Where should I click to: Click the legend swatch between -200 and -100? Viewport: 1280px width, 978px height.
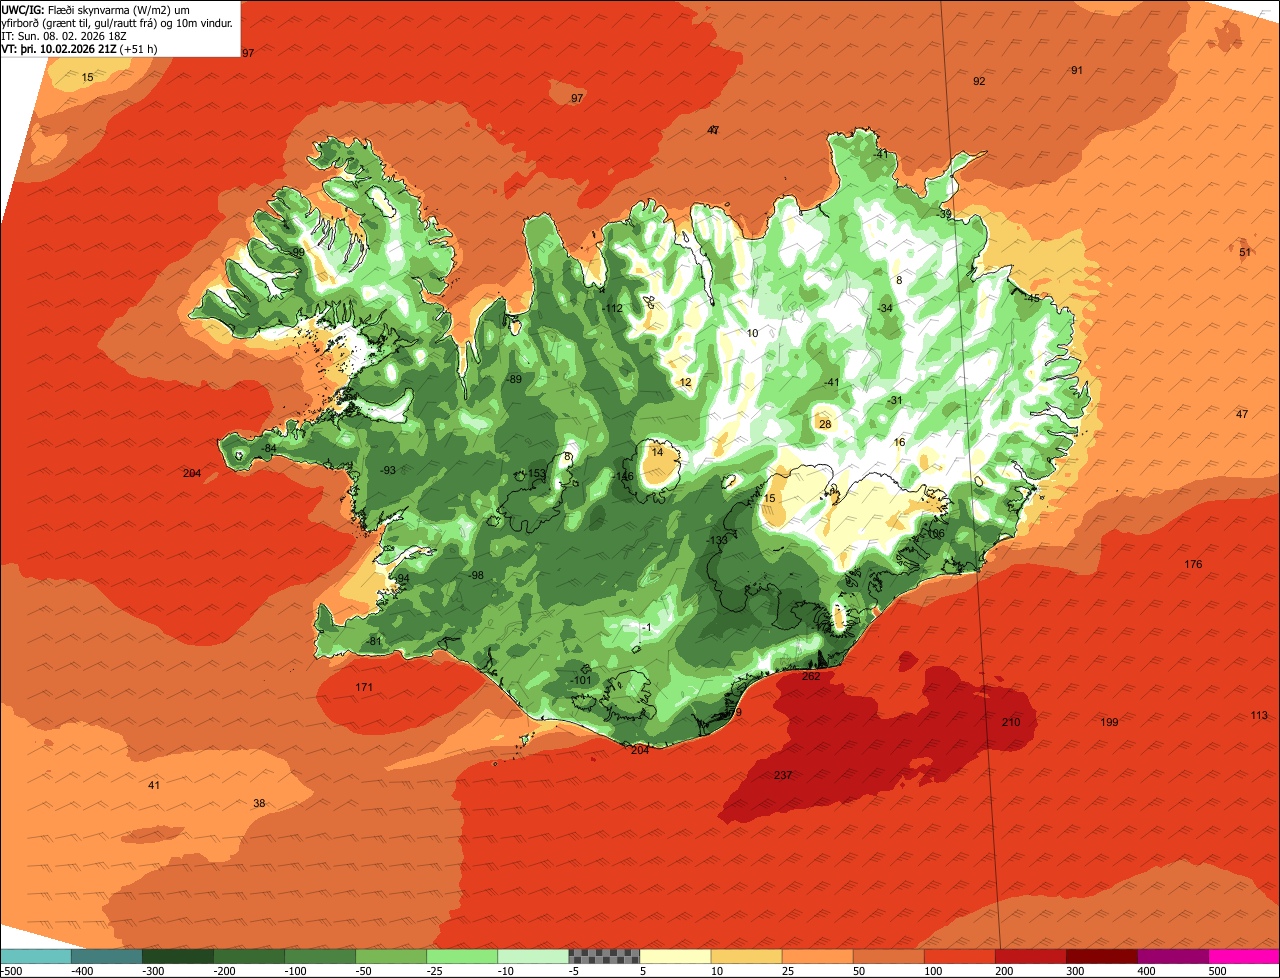[x=249, y=956]
